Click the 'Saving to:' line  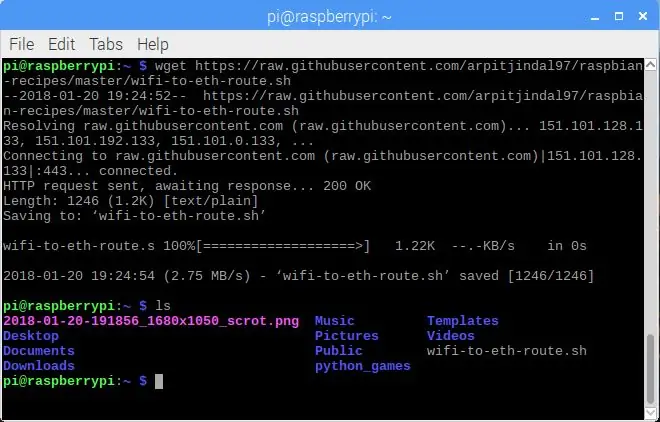(x=135, y=216)
